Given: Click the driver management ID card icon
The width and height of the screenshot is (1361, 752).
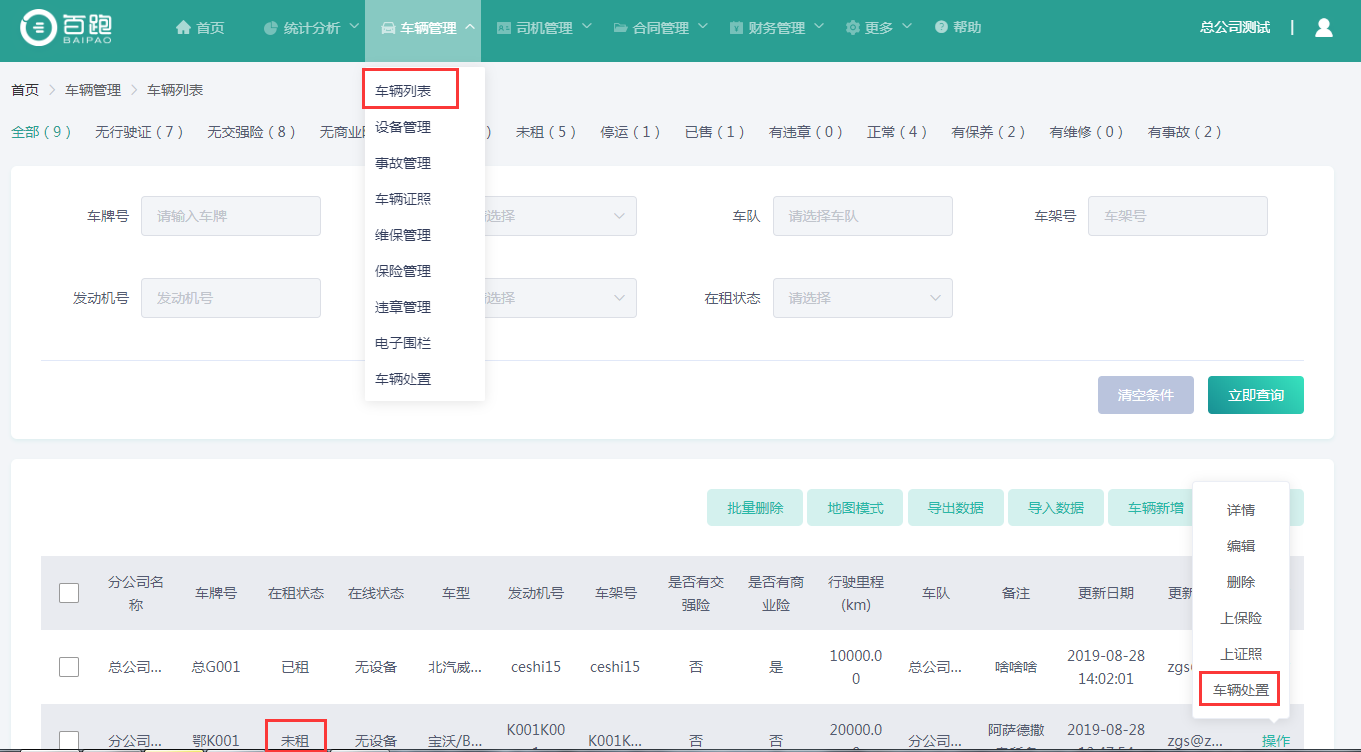Looking at the screenshot, I should tap(504, 28).
